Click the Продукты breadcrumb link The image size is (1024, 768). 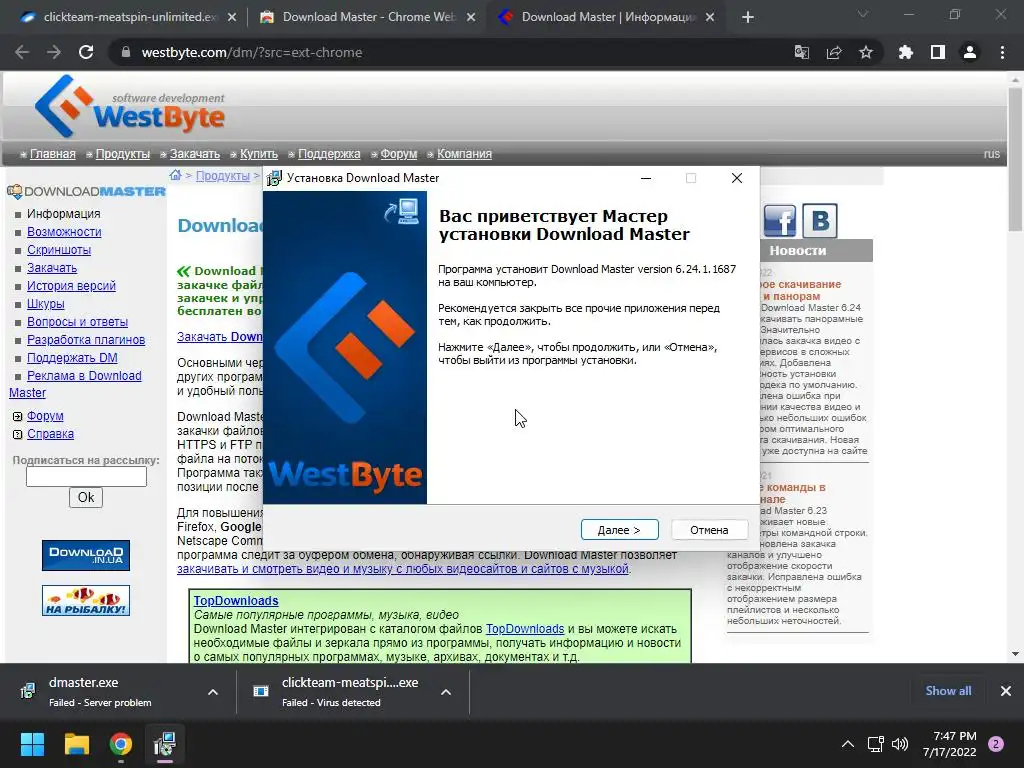tap(223, 176)
